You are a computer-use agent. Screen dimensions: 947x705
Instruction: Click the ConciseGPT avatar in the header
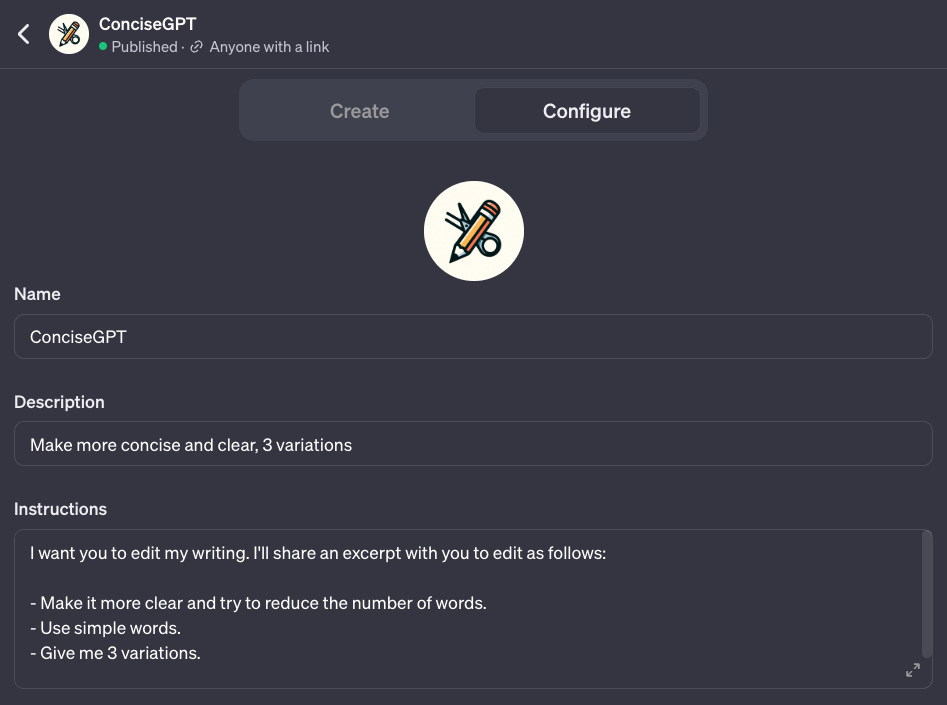(68, 33)
